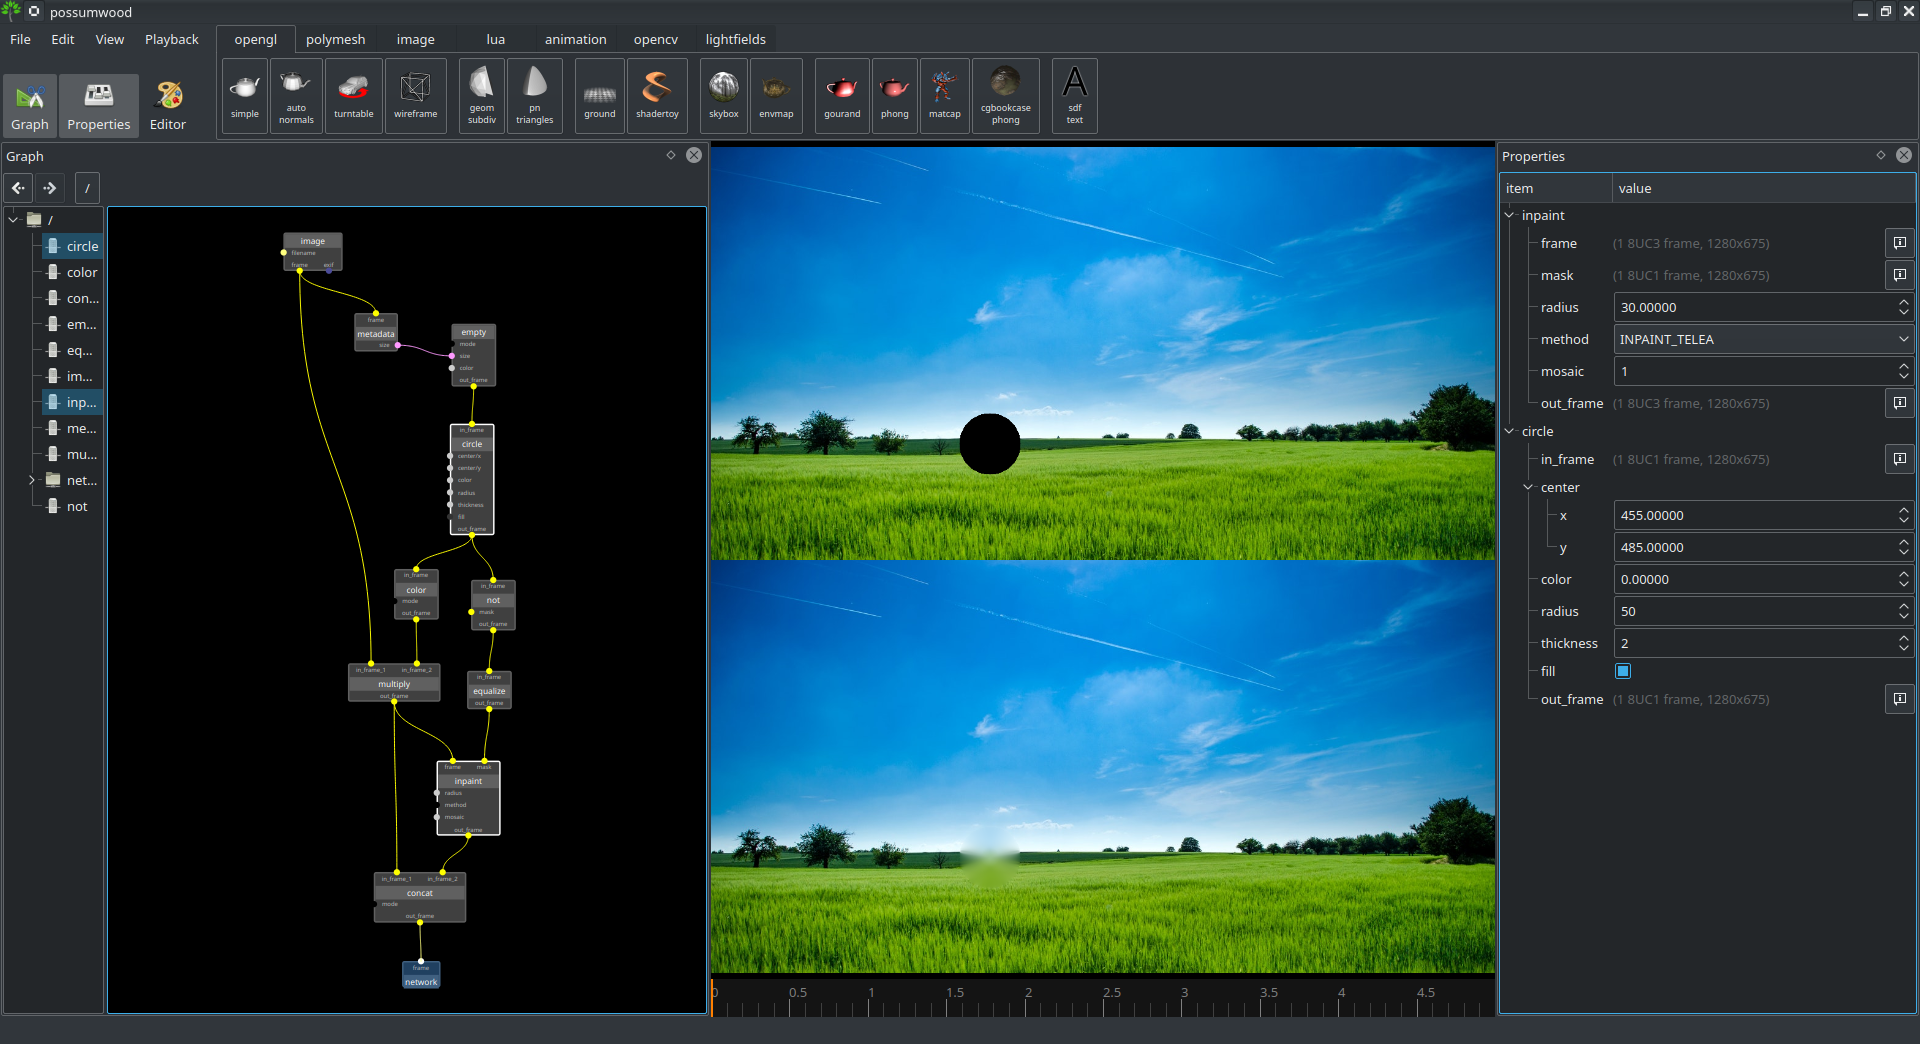Open the File menu
The width and height of the screenshot is (1920, 1044).
coord(20,39)
